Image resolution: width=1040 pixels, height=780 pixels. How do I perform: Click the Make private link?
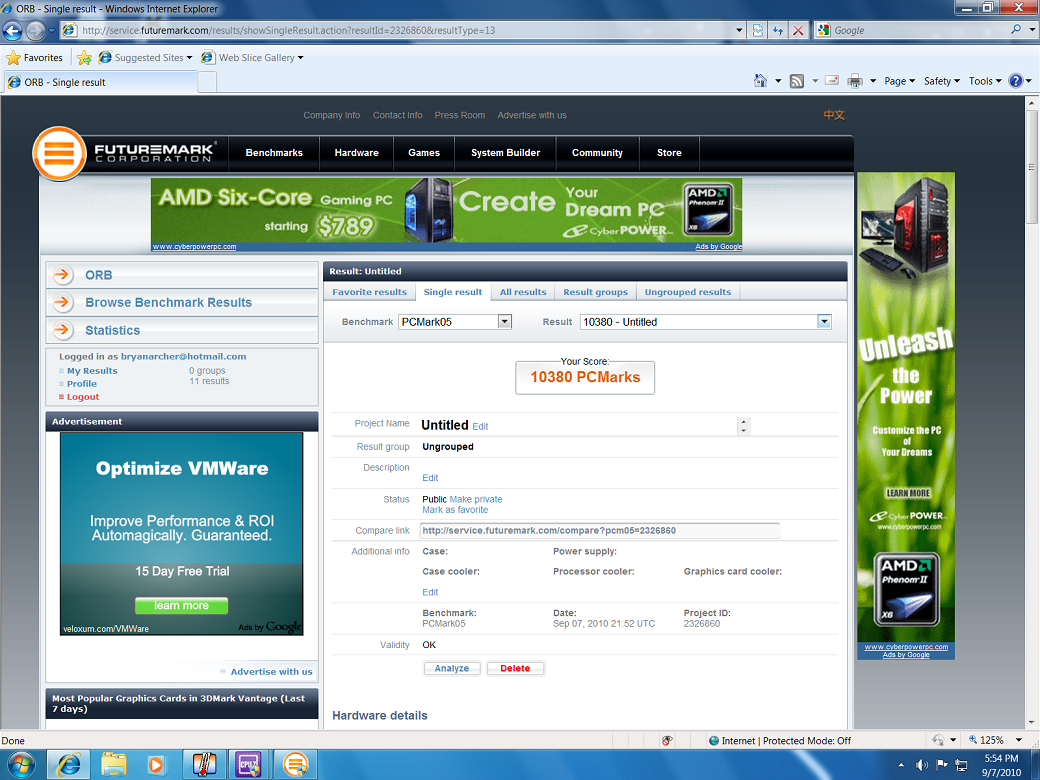click(x=476, y=499)
